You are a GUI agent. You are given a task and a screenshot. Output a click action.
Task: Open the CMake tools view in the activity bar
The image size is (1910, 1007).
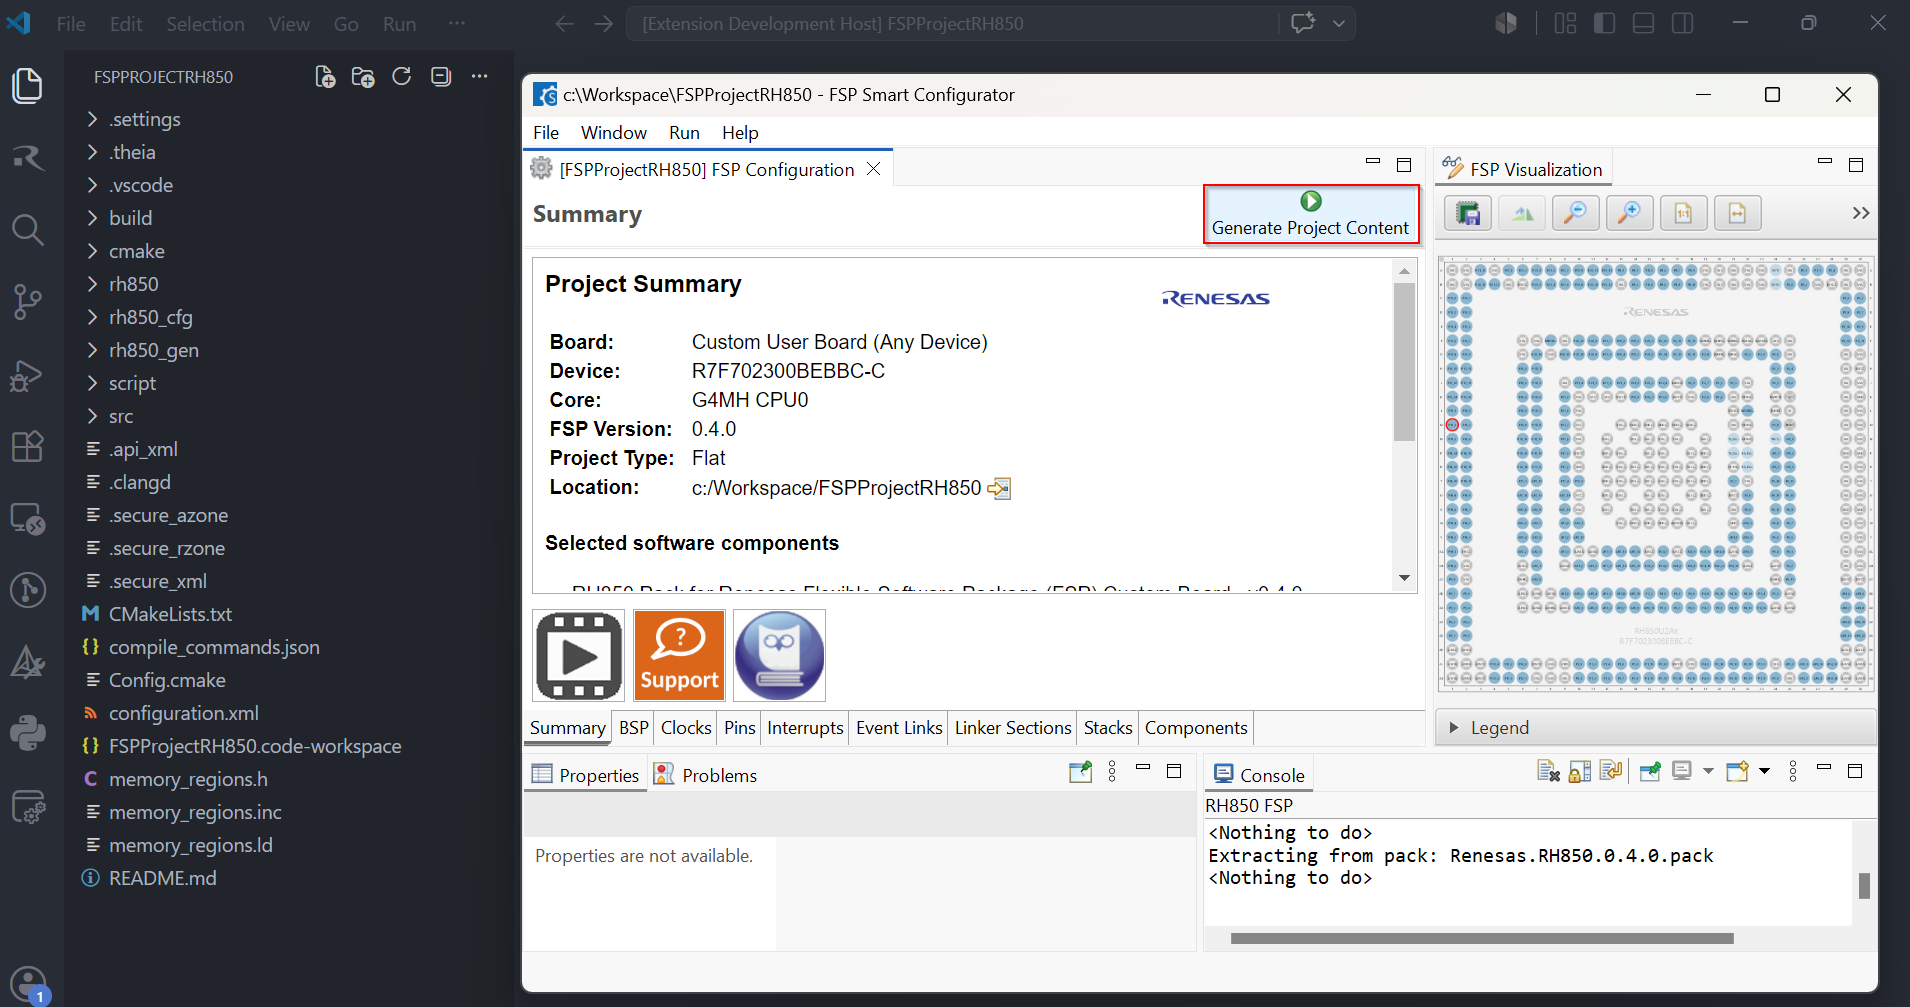pyautogui.click(x=27, y=662)
